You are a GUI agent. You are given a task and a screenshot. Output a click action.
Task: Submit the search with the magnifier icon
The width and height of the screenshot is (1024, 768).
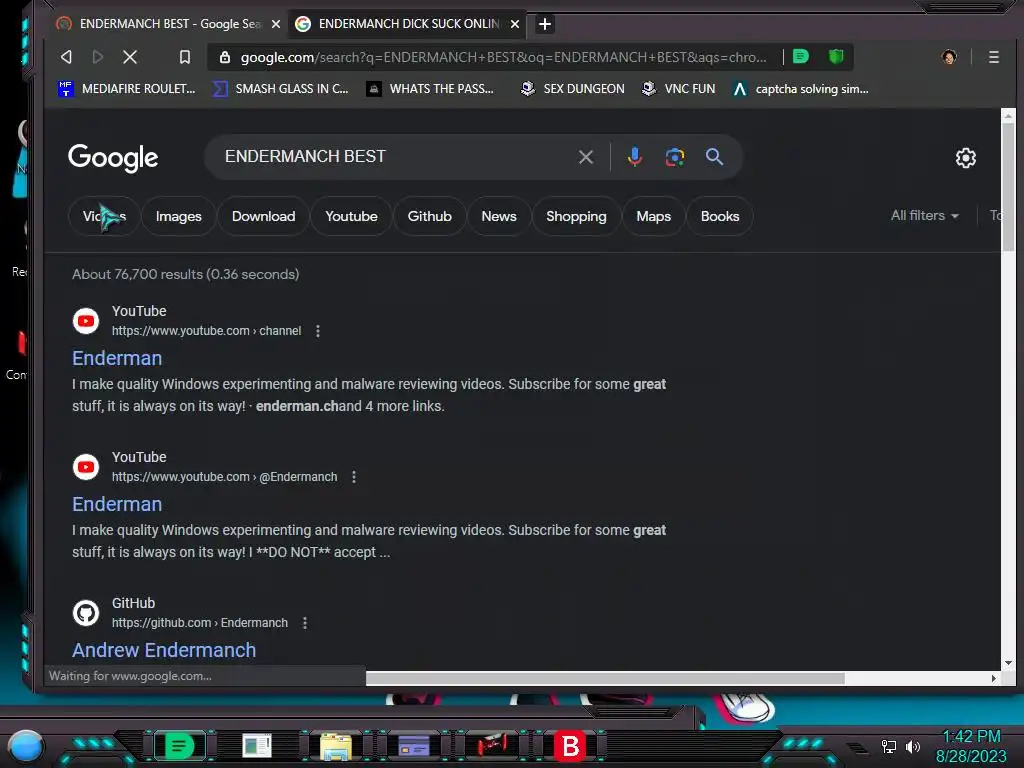pyautogui.click(x=714, y=157)
